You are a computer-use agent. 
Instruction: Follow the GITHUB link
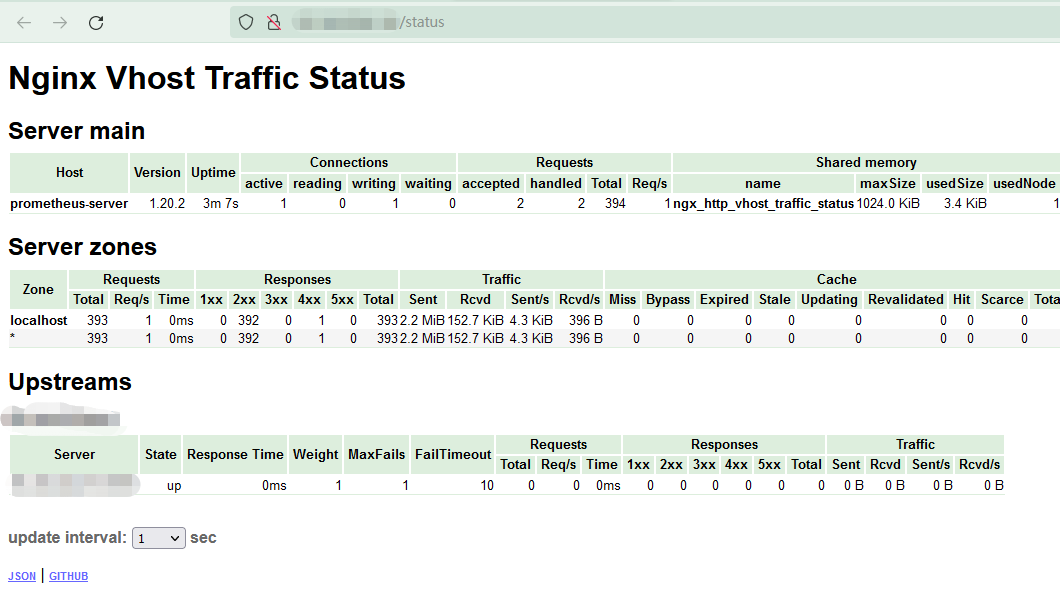68,576
